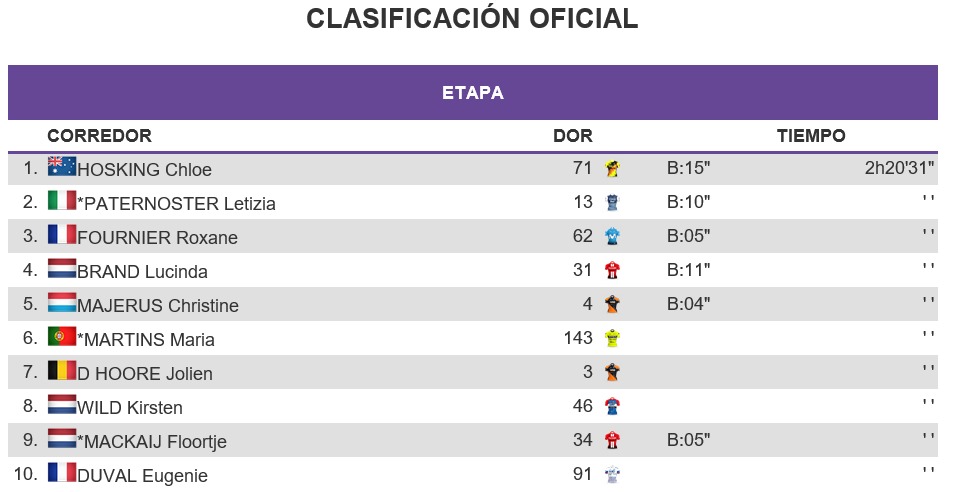The image size is (953, 492).
Task: Click the red jersey icon for bib 31
Action: (612, 270)
